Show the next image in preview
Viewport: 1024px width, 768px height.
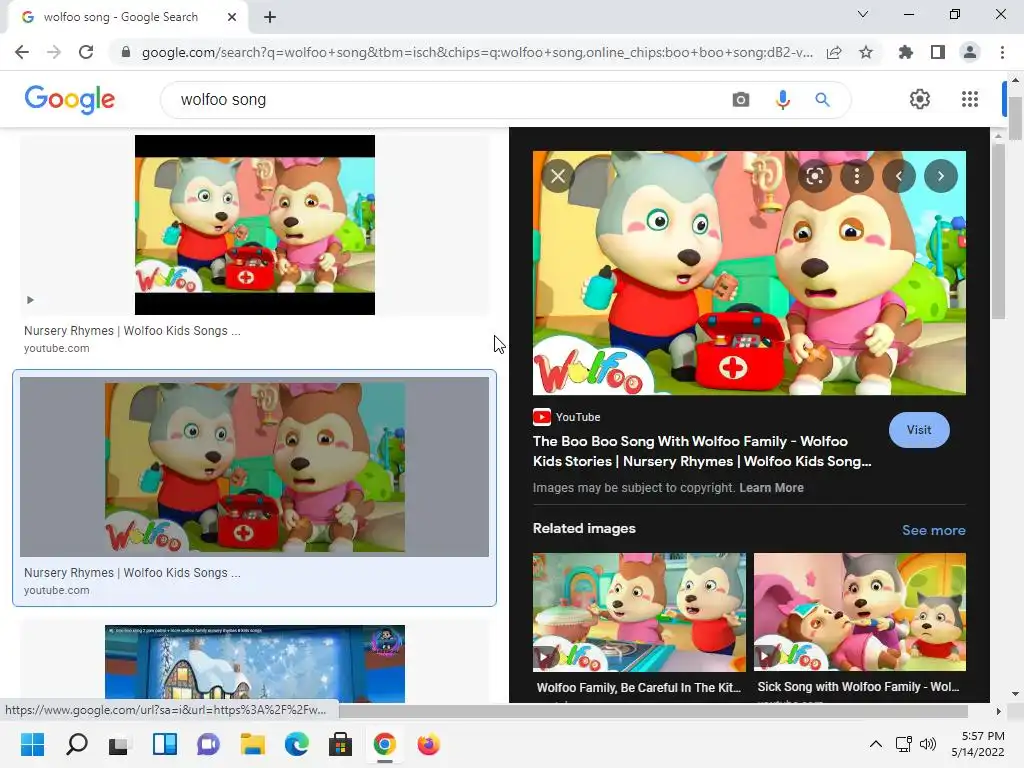pos(940,176)
